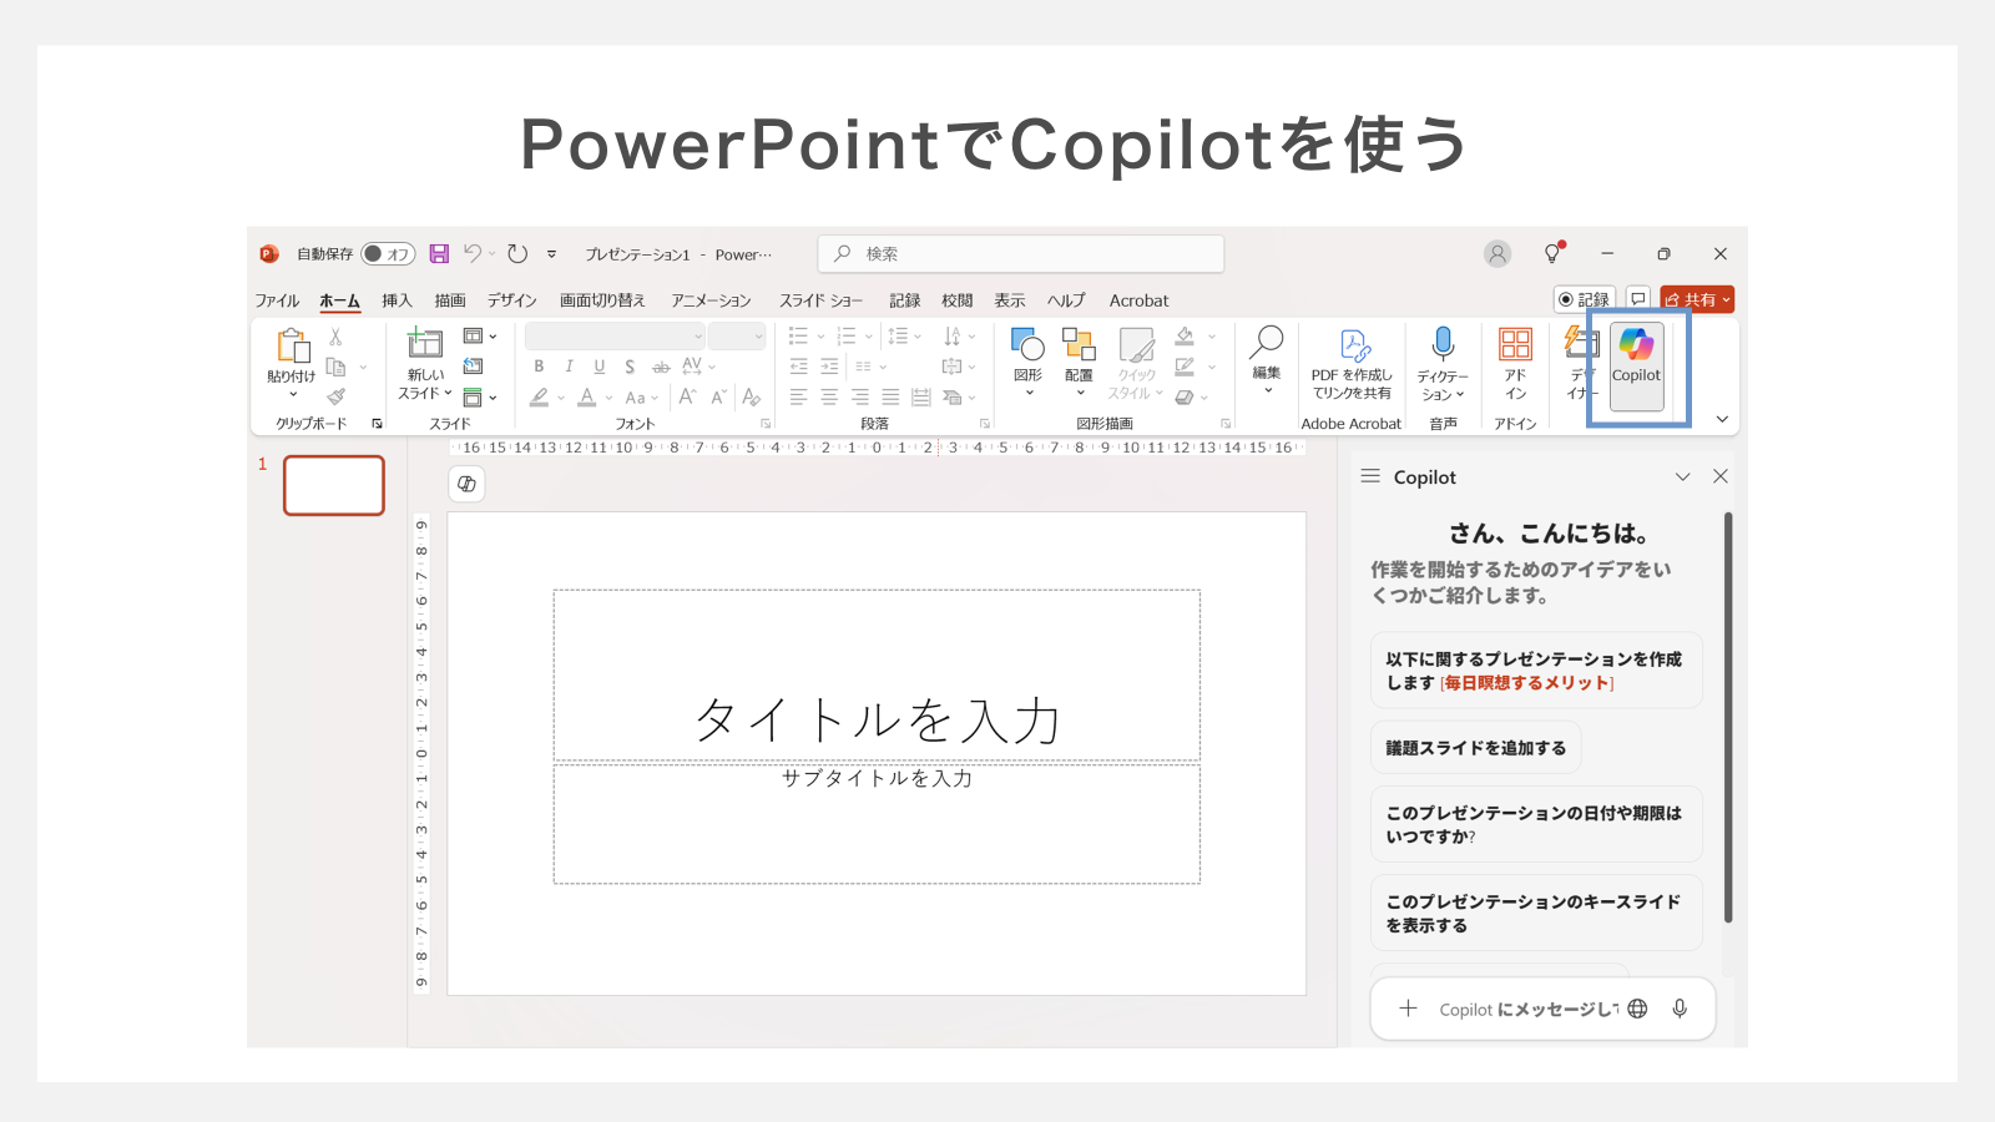The height and width of the screenshot is (1122, 1995).
Task: Insert a new slide with 新しいスライド icon
Action: pyautogui.click(x=424, y=344)
